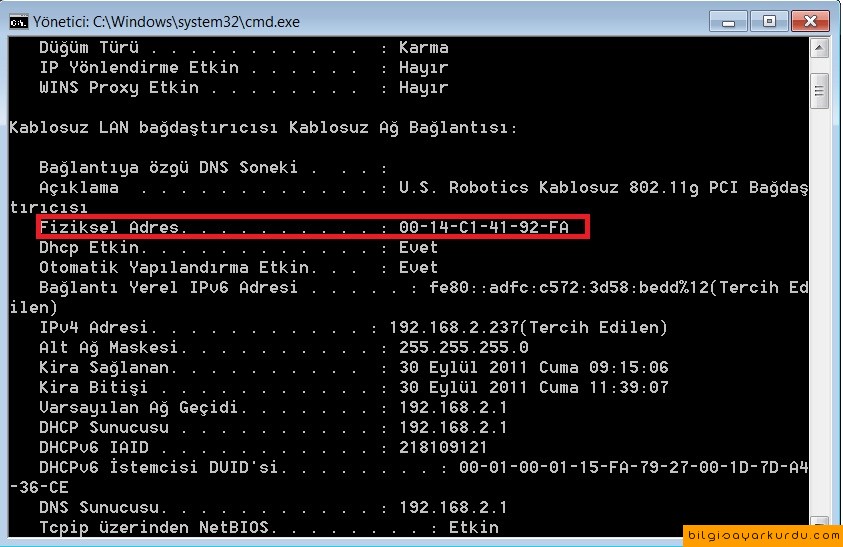Click lease obtained time 09:15:06
The width and height of the screenshot is (843, 547).
pyautogui.click(x=628, y=367)
